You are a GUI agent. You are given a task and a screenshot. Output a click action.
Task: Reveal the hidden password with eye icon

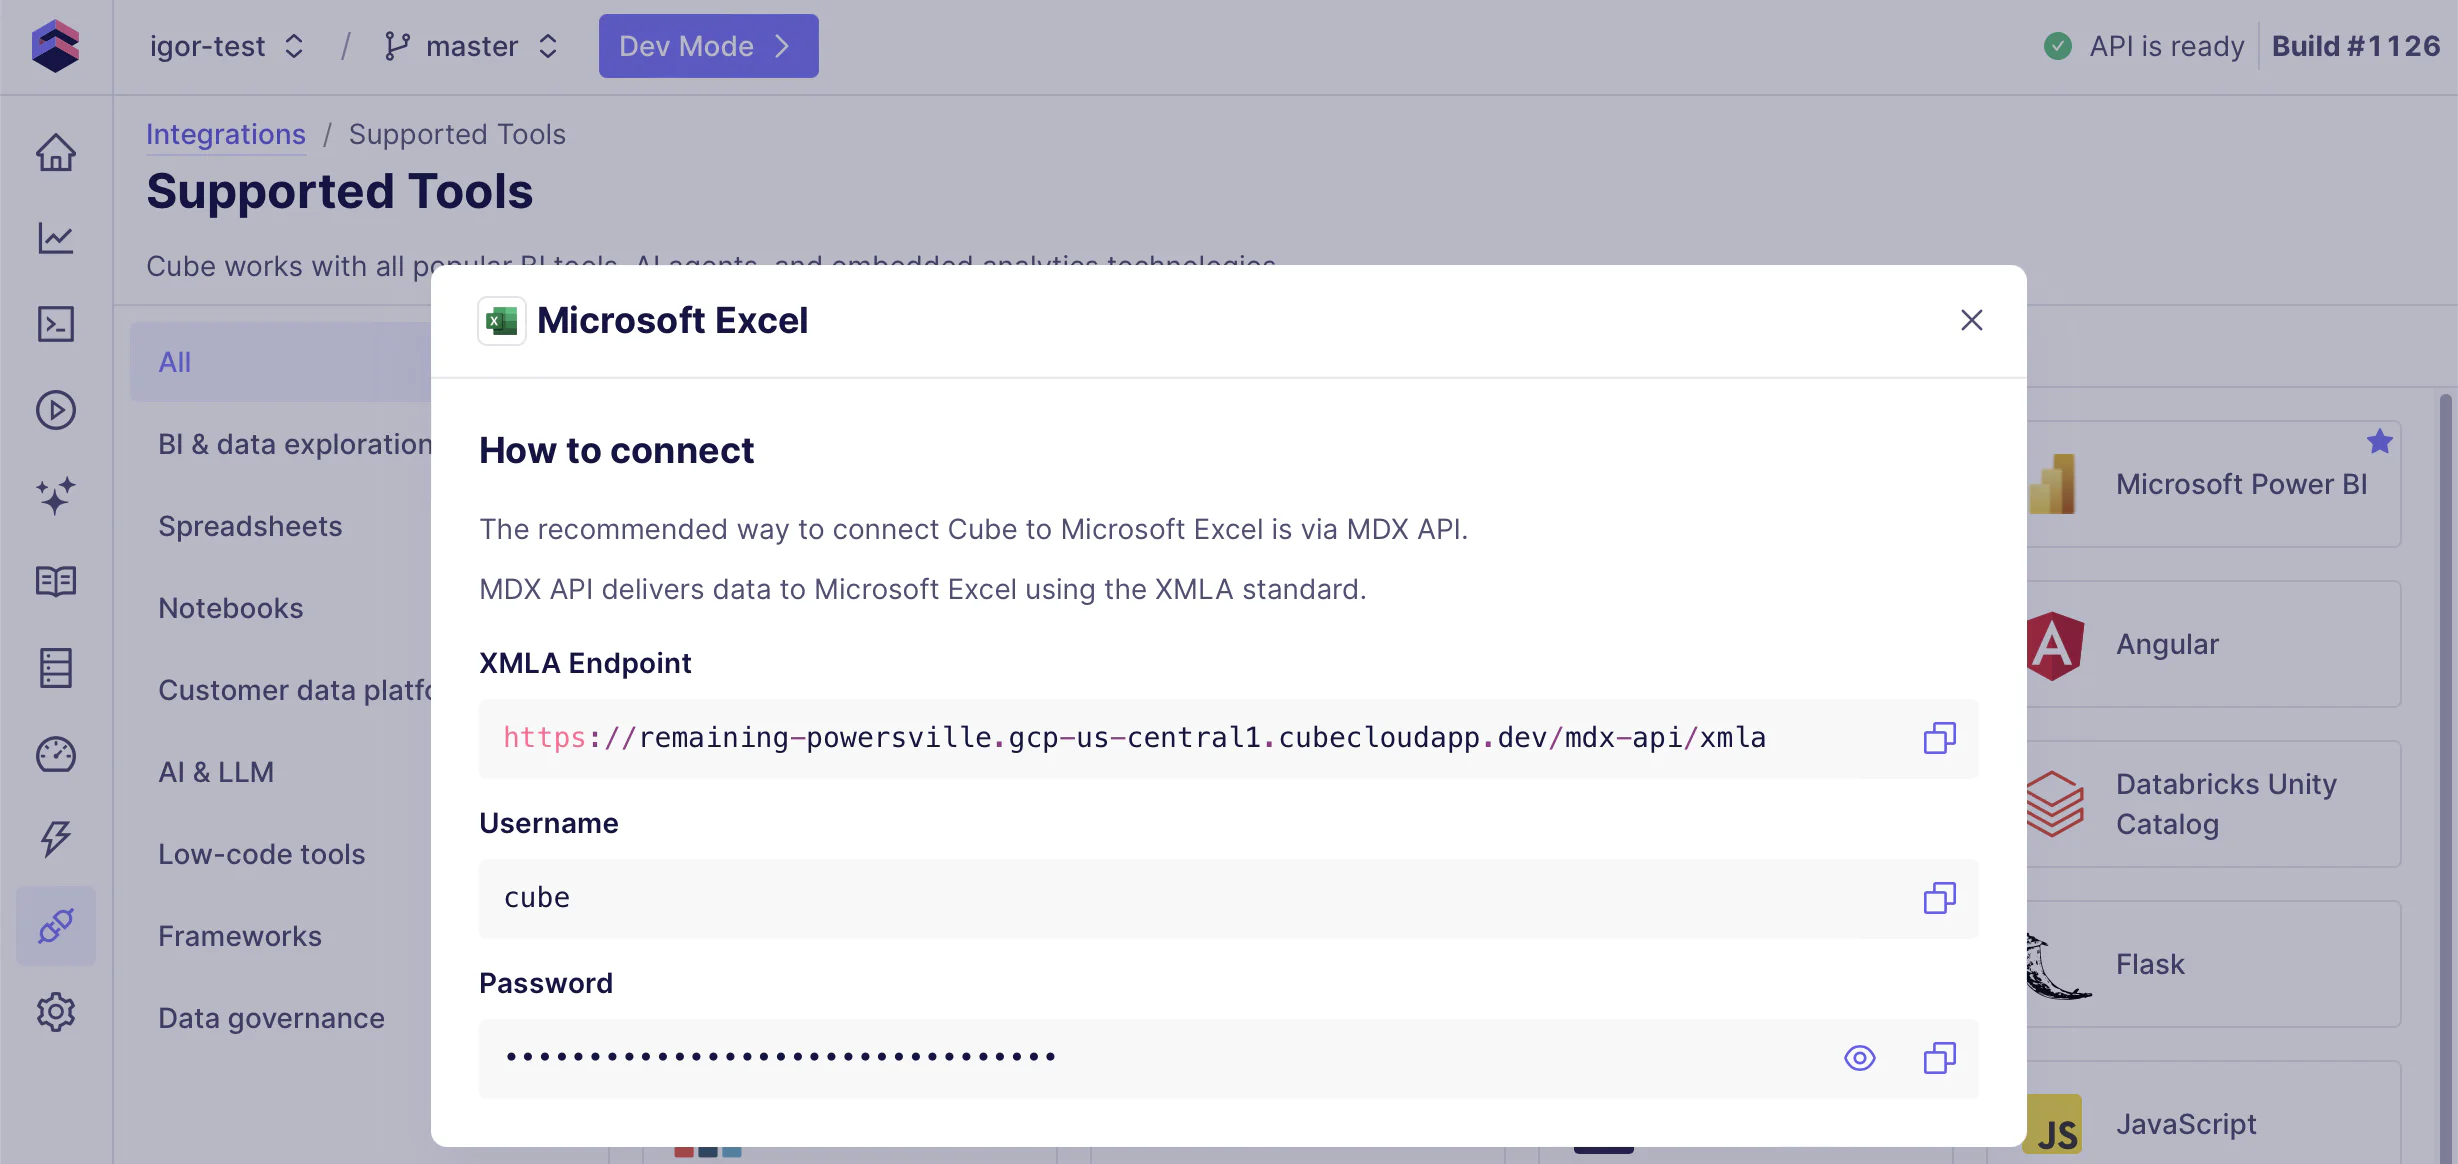1859,1058
